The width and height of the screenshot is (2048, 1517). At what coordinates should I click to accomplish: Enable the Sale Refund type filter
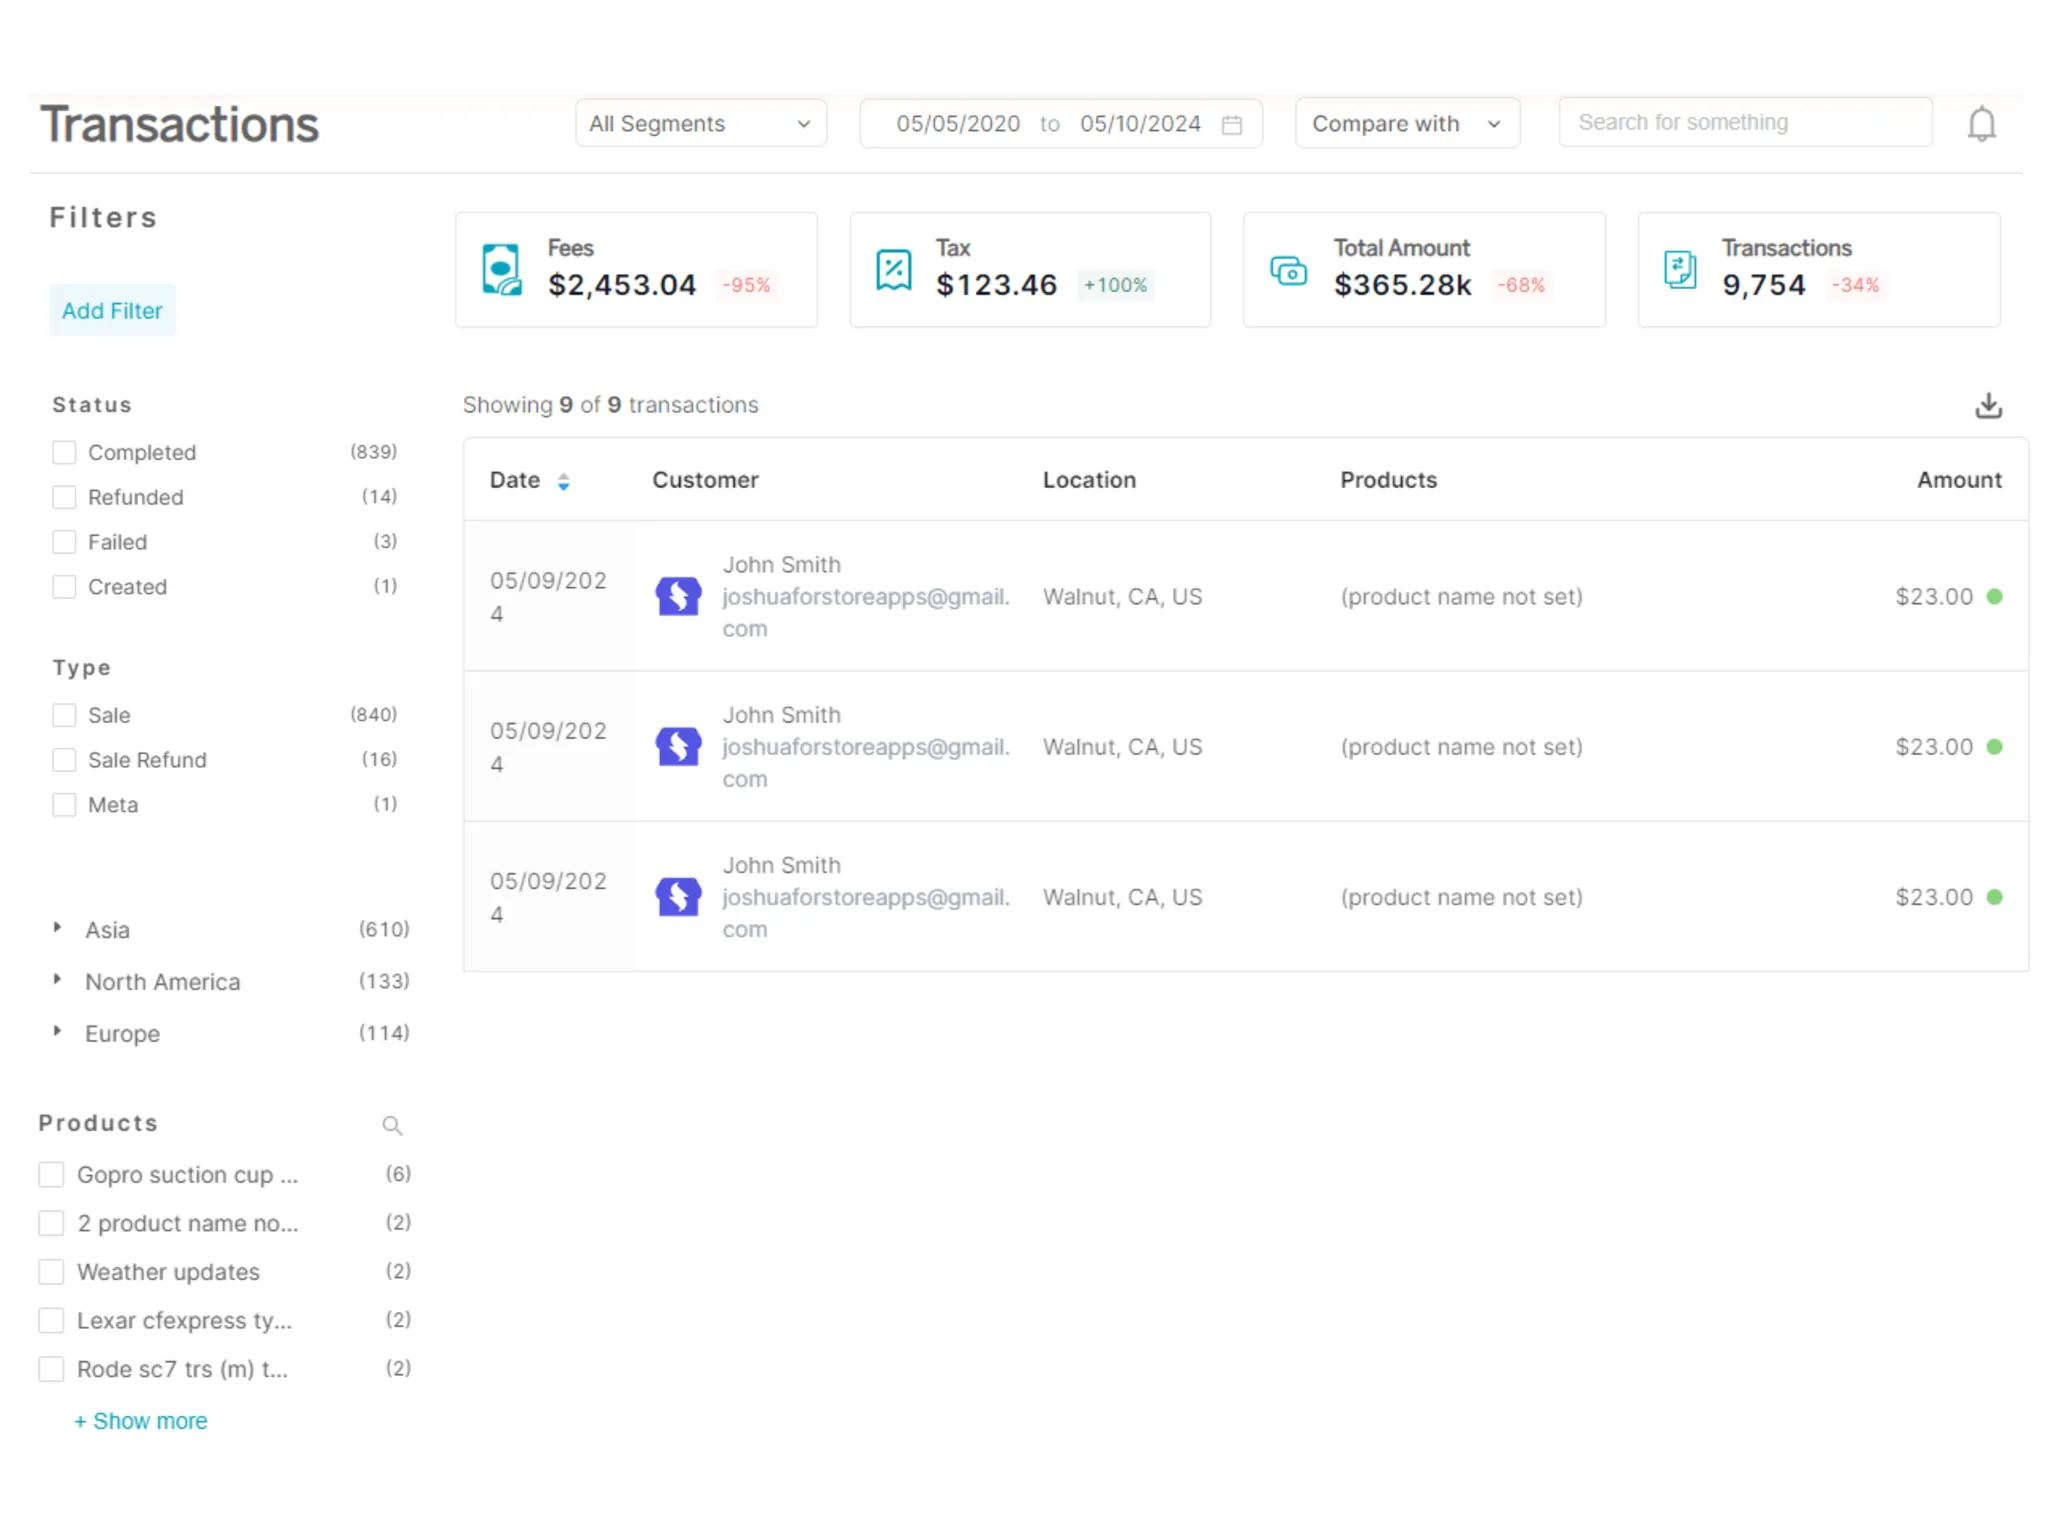(x=64, y=760)
